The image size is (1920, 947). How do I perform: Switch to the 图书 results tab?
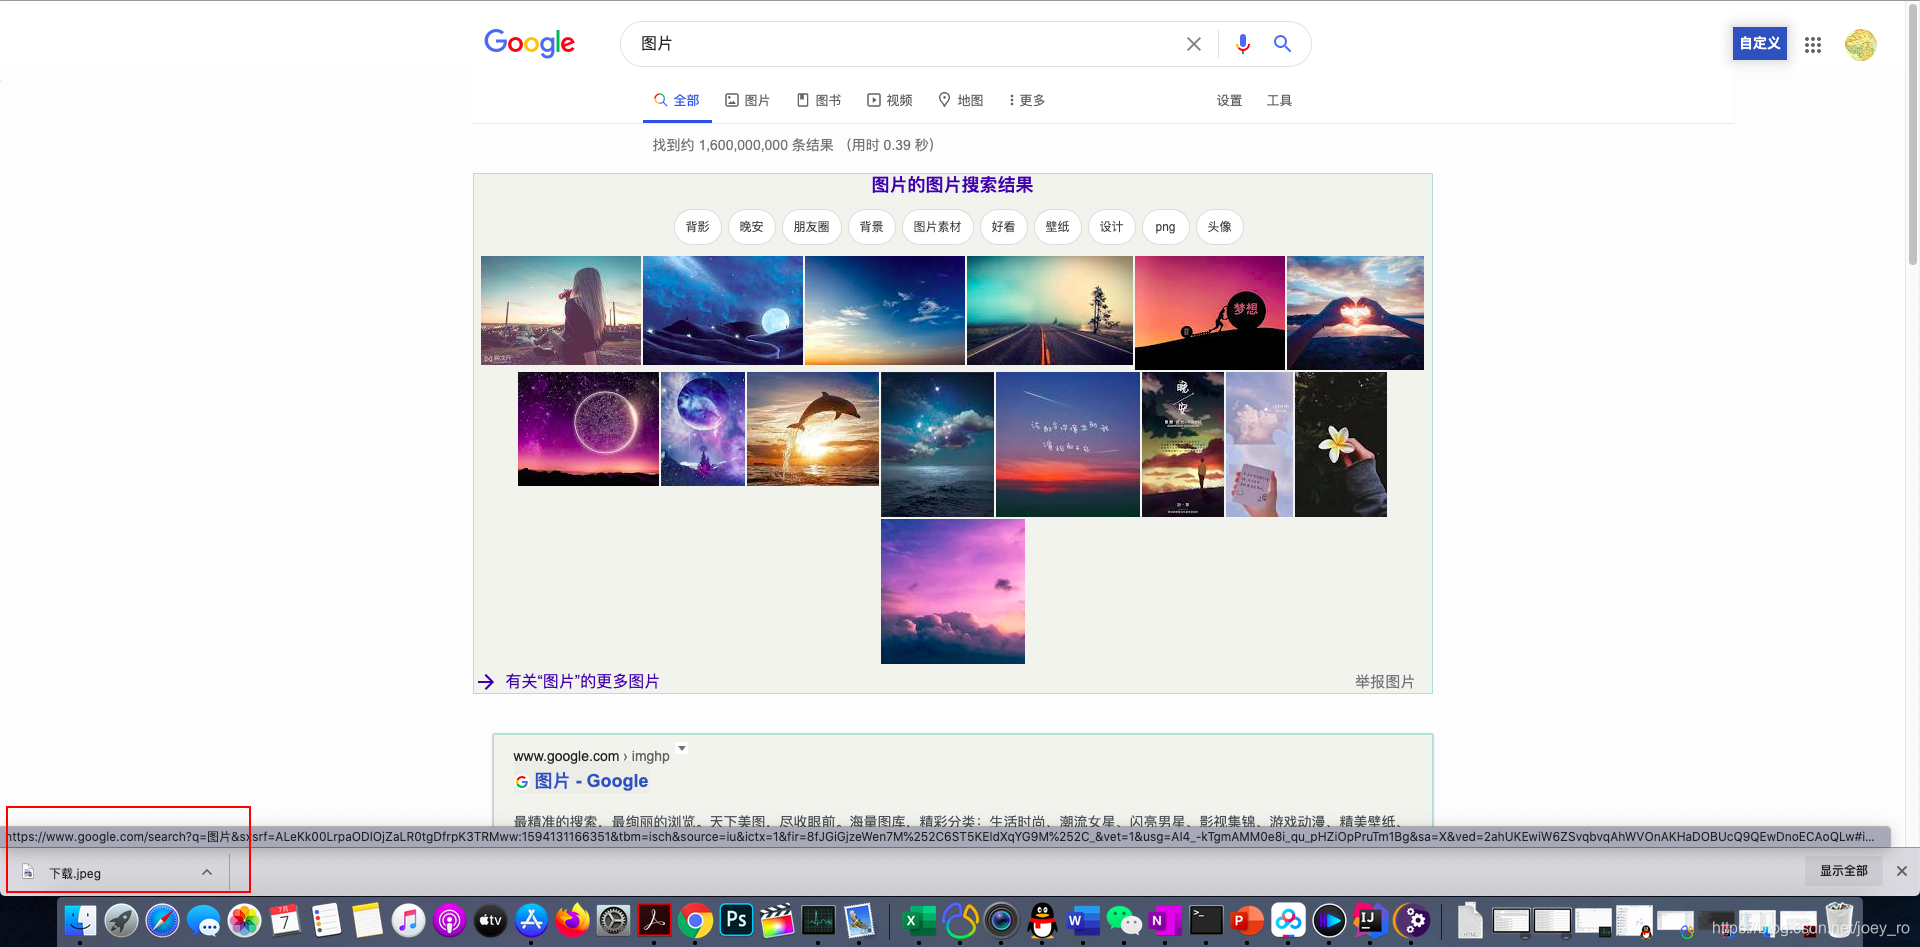click(818, 100)
